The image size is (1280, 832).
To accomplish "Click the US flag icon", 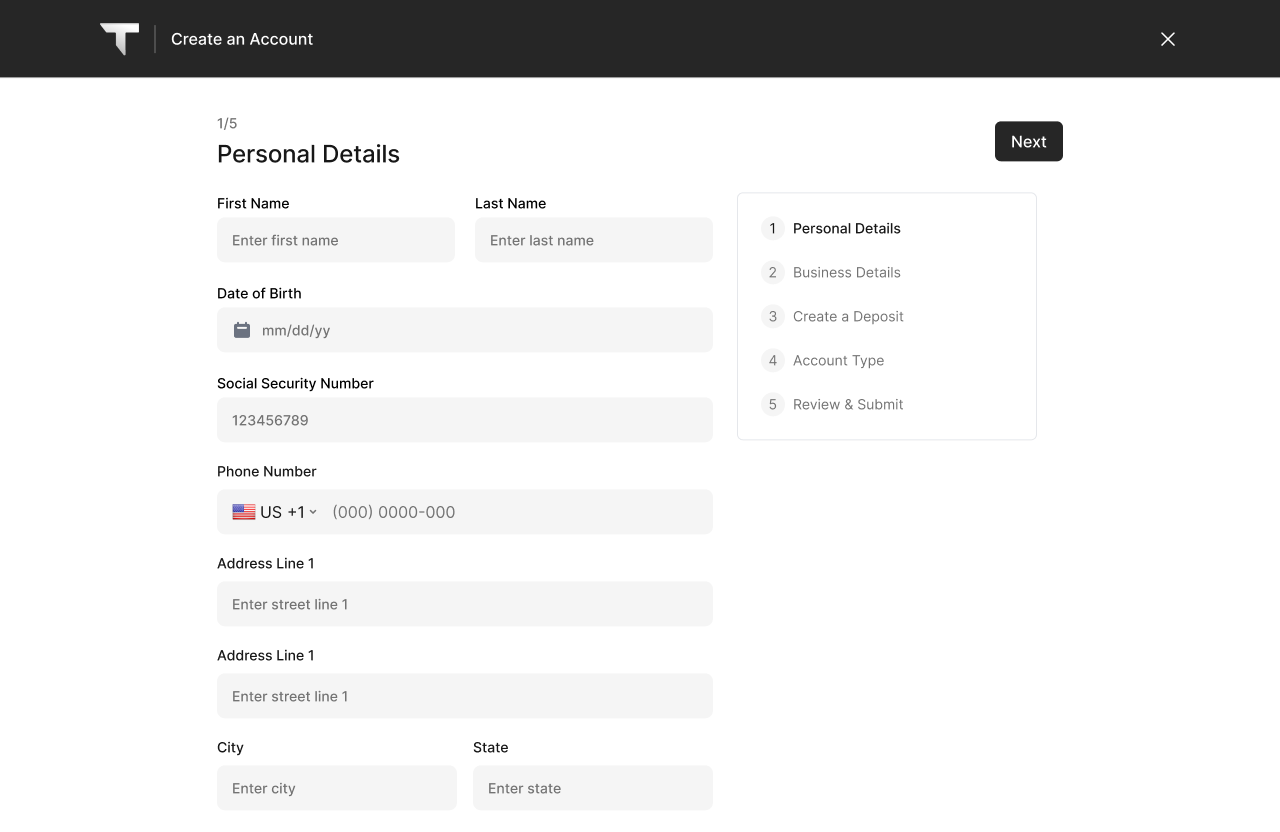I will [x=244, y=512].
